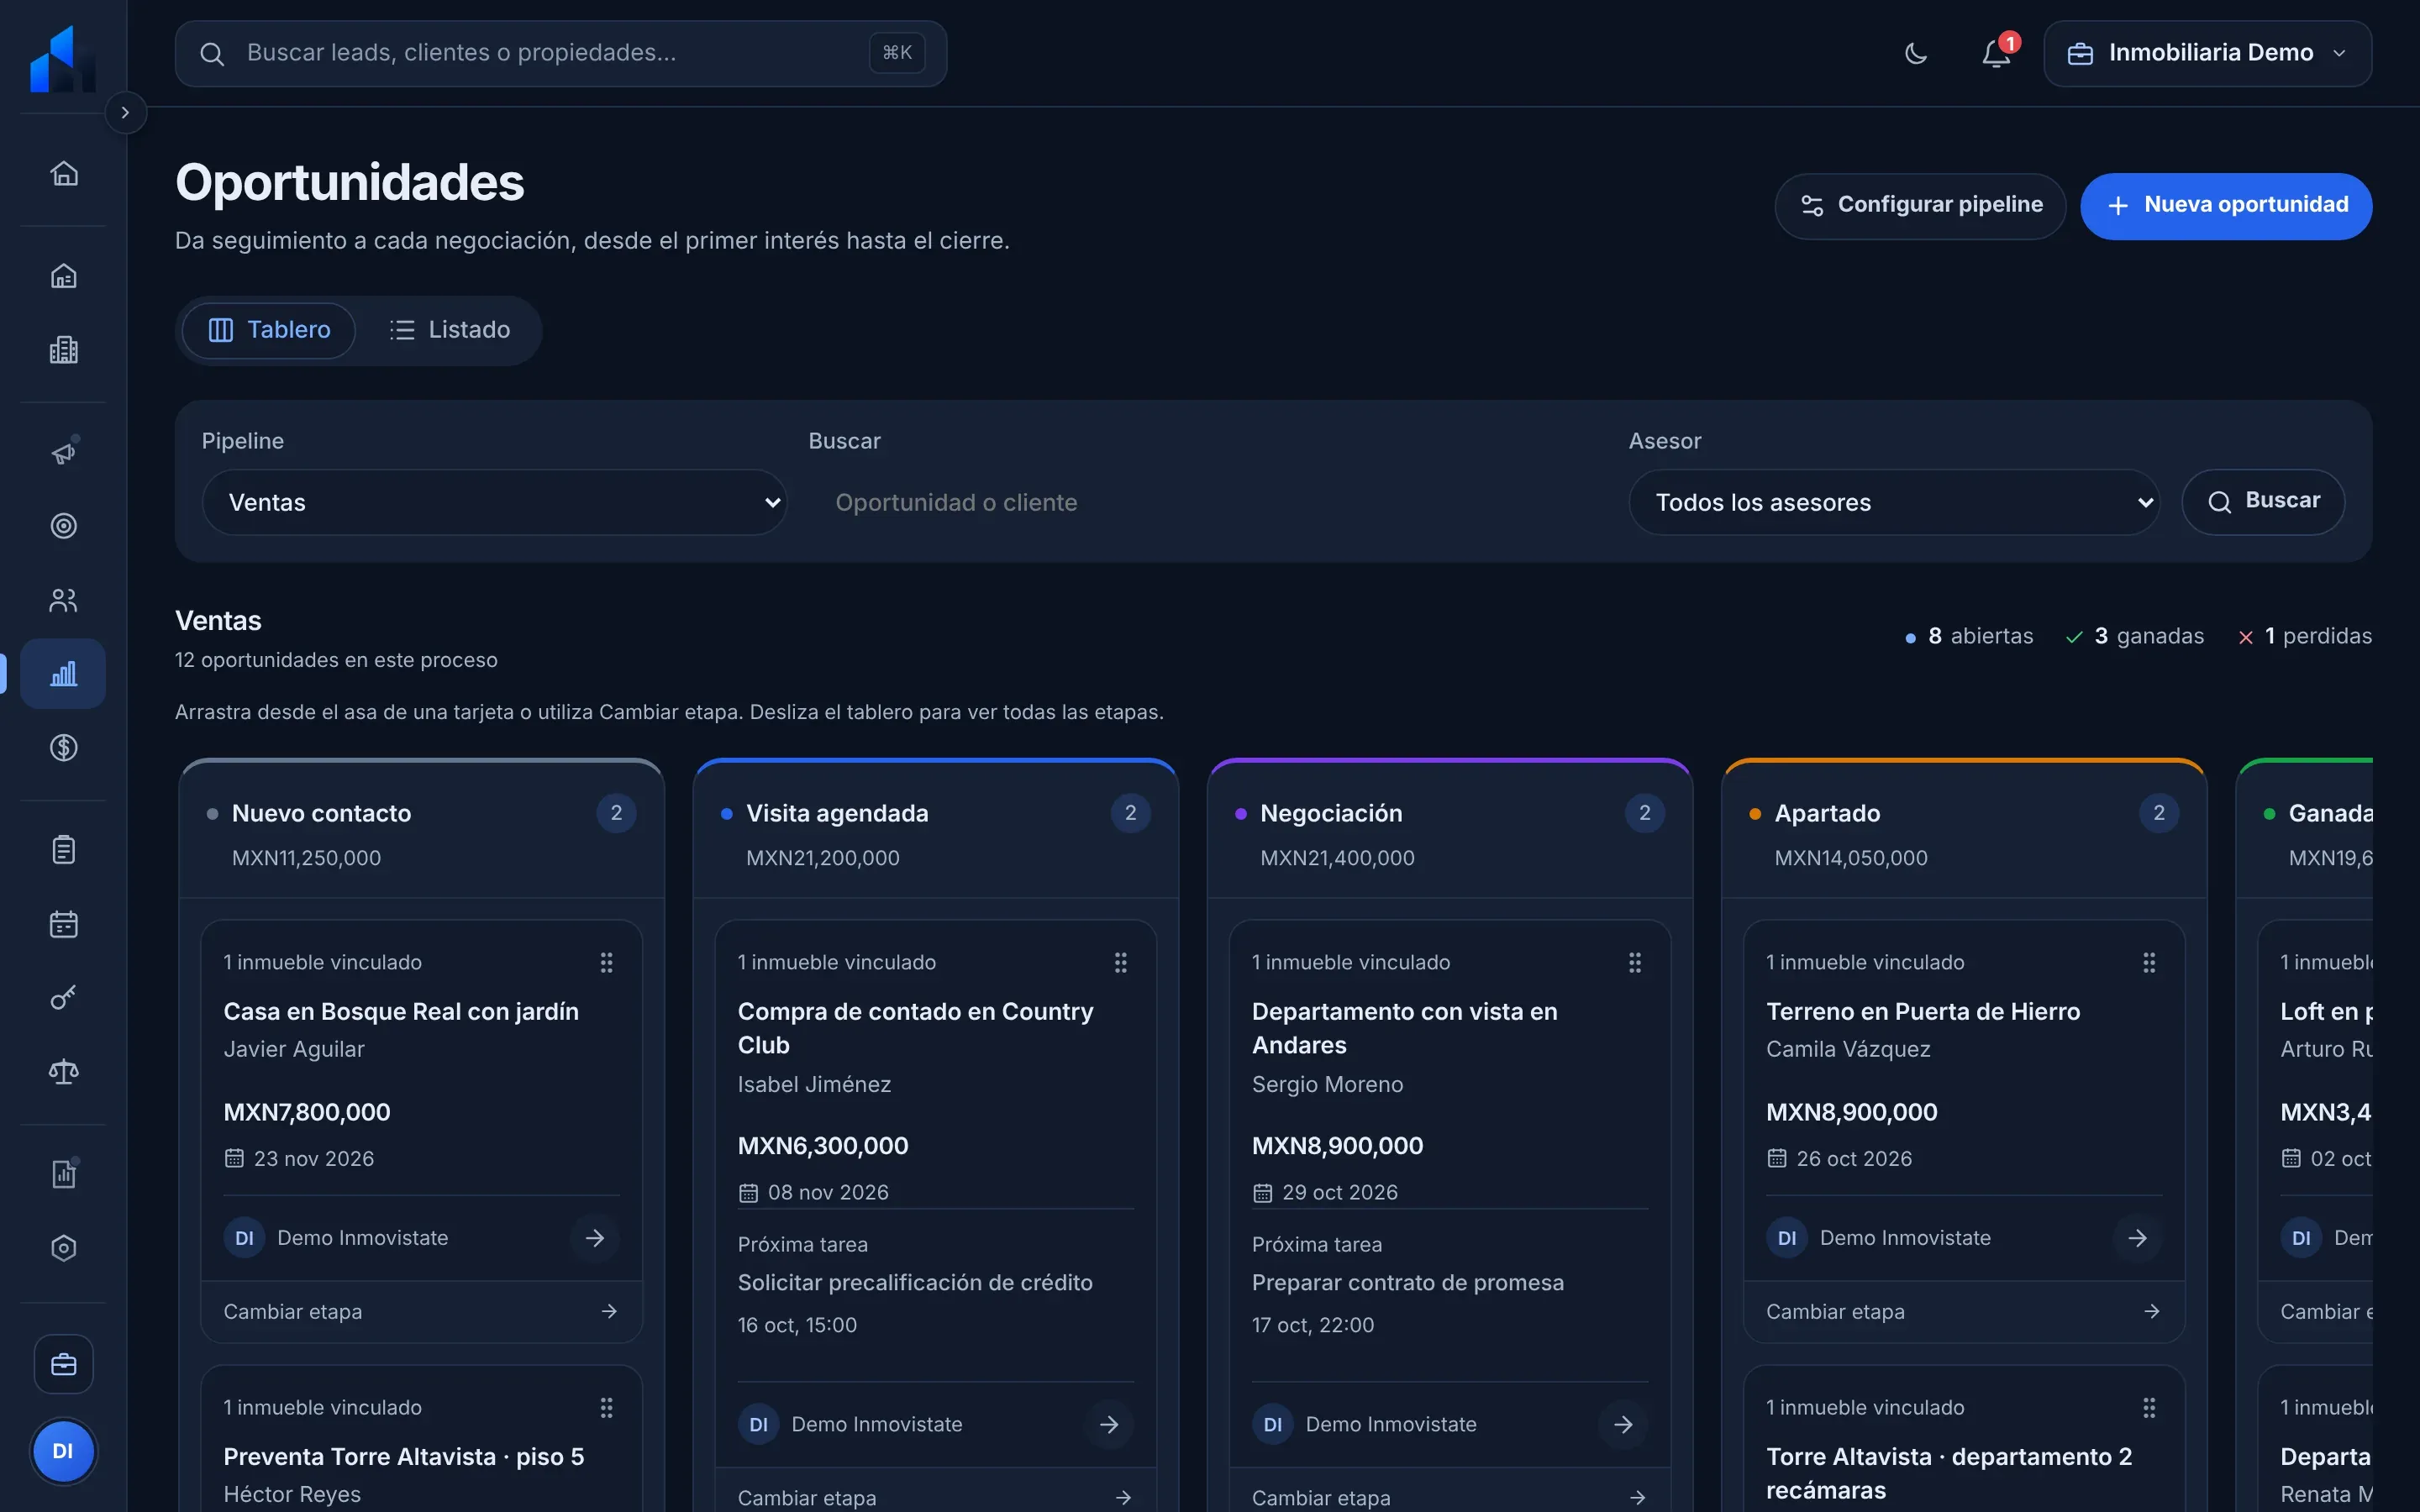Open the Compra de contado en Country Club title
2420x1512 pixels.
pos(916,1028)
